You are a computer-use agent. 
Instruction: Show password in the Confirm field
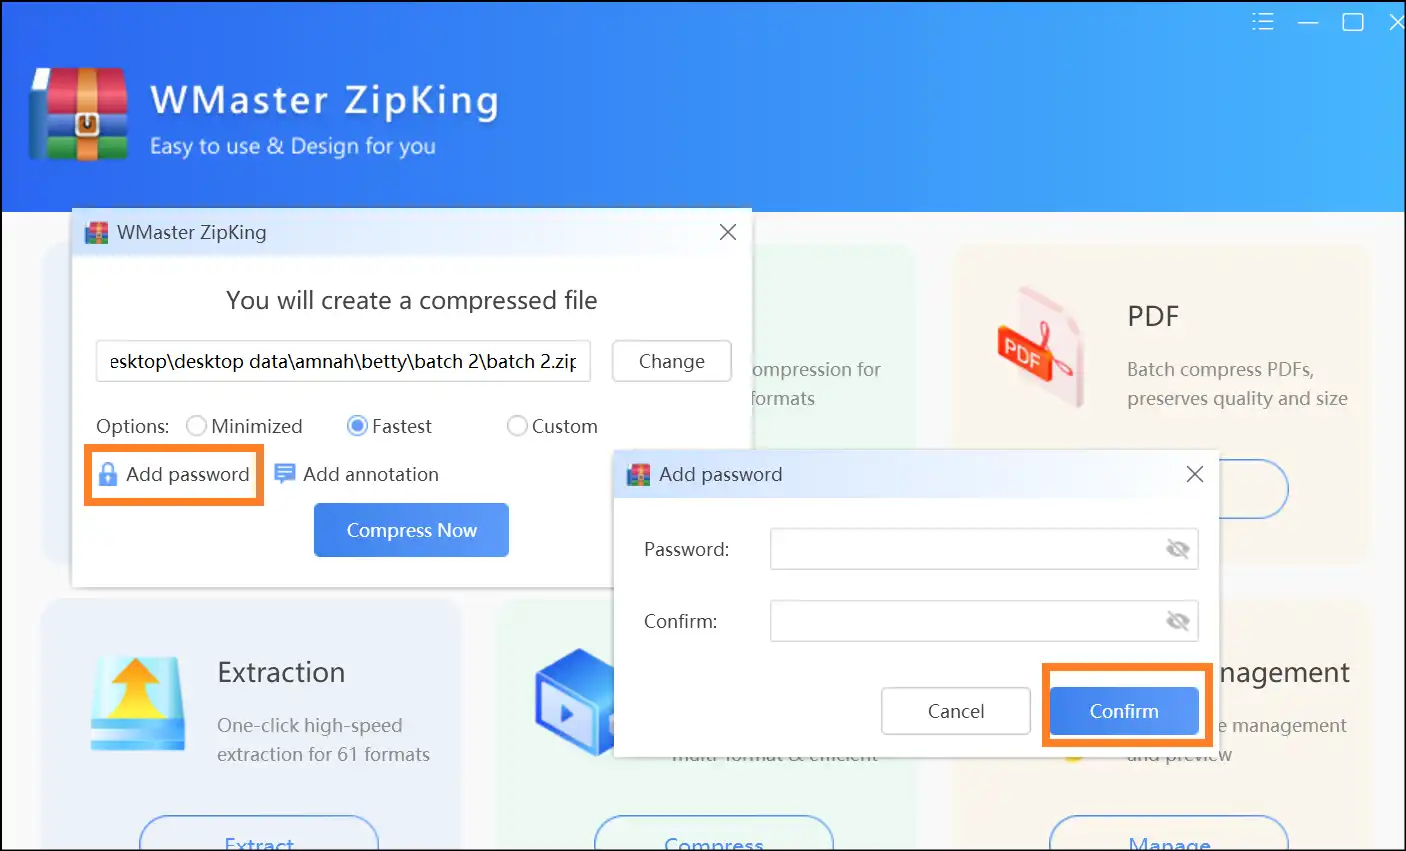coord(1178,621)
